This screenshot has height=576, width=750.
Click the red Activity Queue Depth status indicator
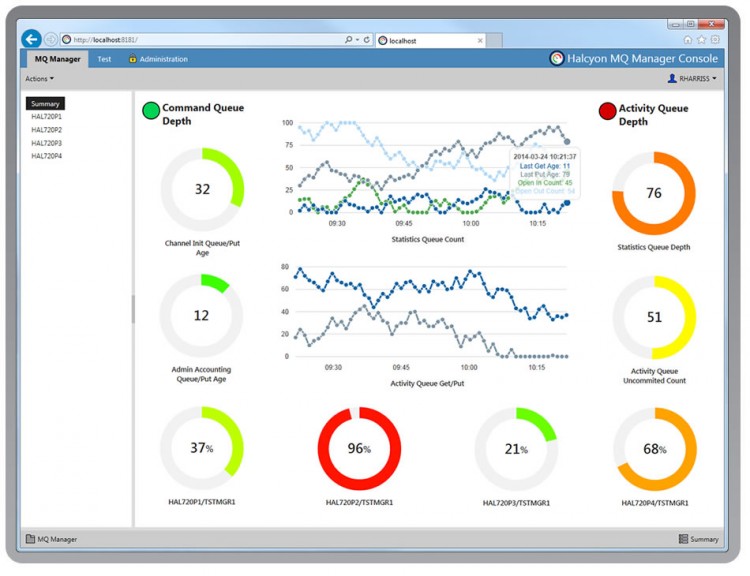click(x=607, y=110)
